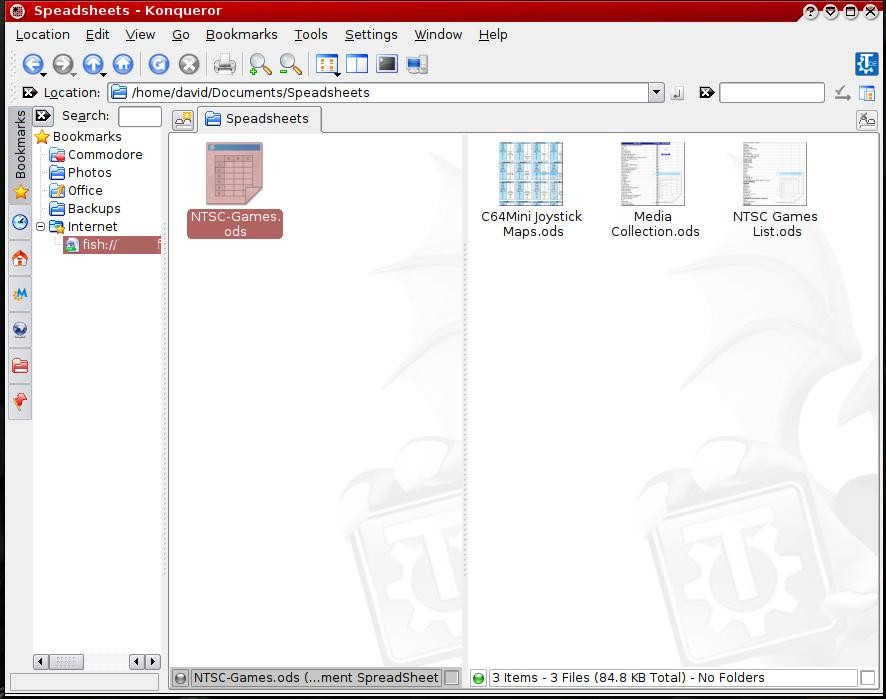
Task: Select the fish:// bookmark entry
Action: [x=112, y=245]
